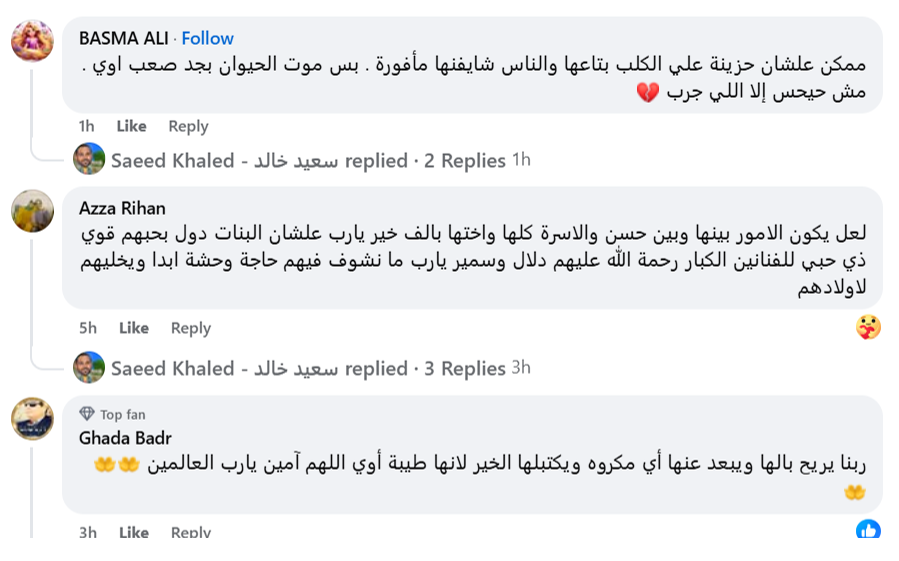
Task: Open care reaction emoji on Azza Rihan's comment
Action: (868, 328)
